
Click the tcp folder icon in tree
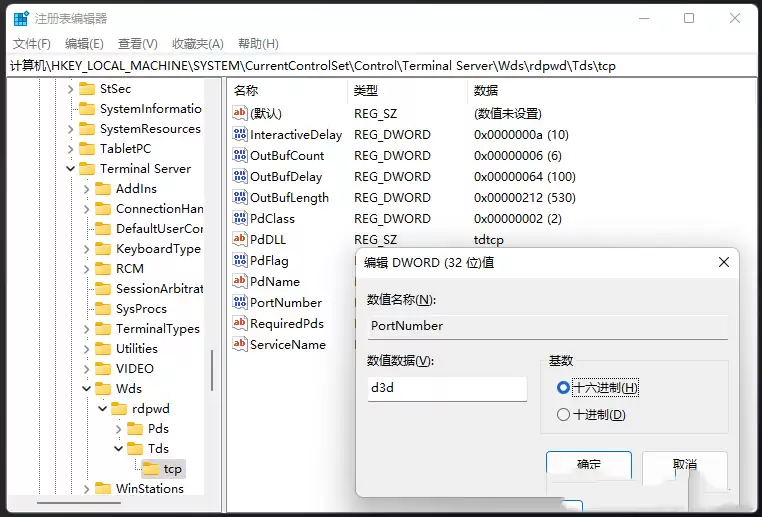click(x=151, y=469)
